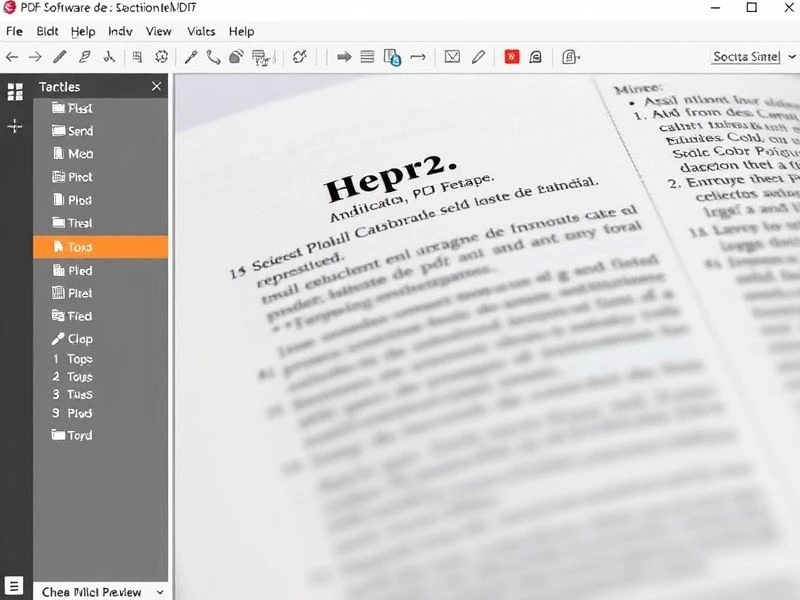Click the rotate refresh toolbar icon
This screenshot has height=600, width=800.
tap(299, 57)
